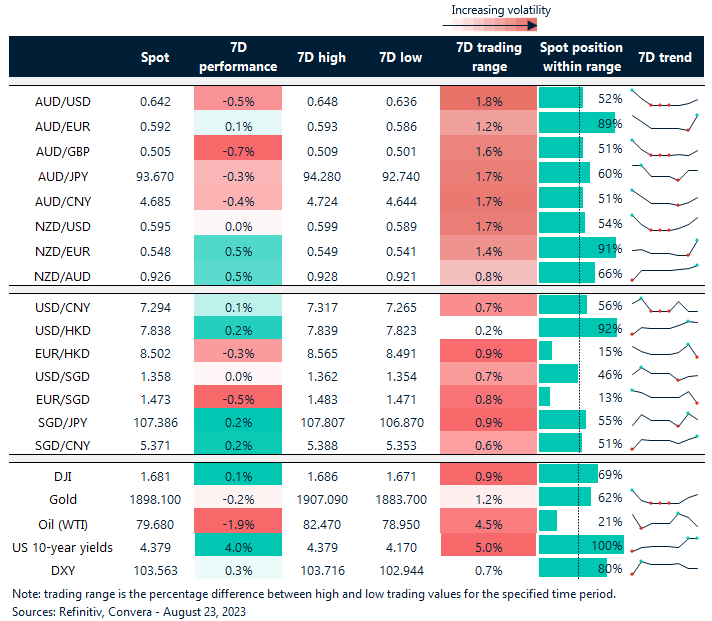The width and height of the screenshot is (712, 621).
Task: Select the Spot position within range header
Action: tap(581, 58)
